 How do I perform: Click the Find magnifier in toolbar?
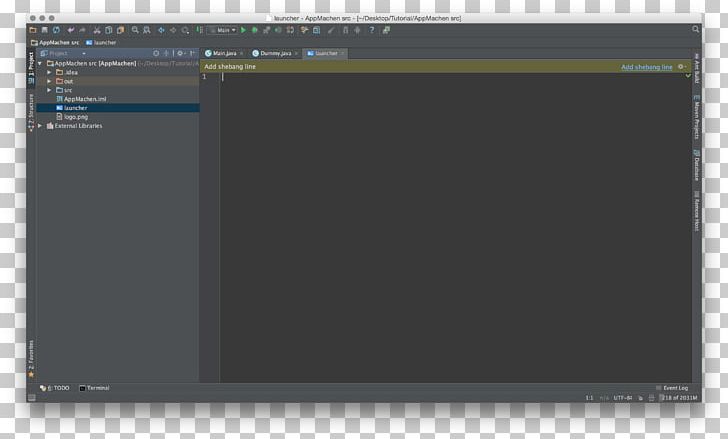click(x=135, y=30)
